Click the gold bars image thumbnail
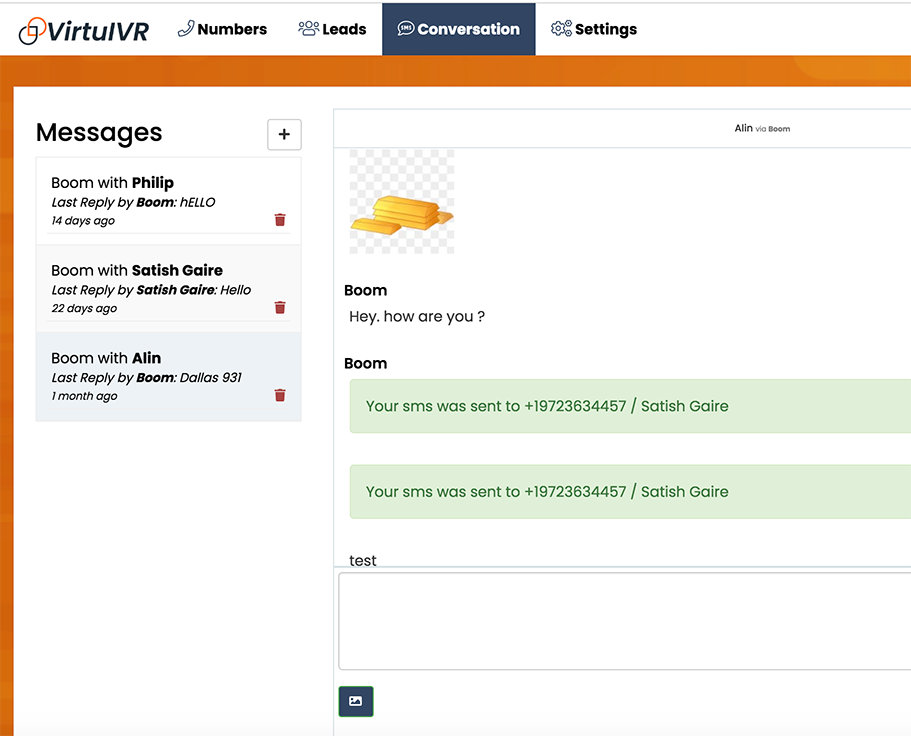This screenshot has width=911, height=736. [x=401, y=202]
